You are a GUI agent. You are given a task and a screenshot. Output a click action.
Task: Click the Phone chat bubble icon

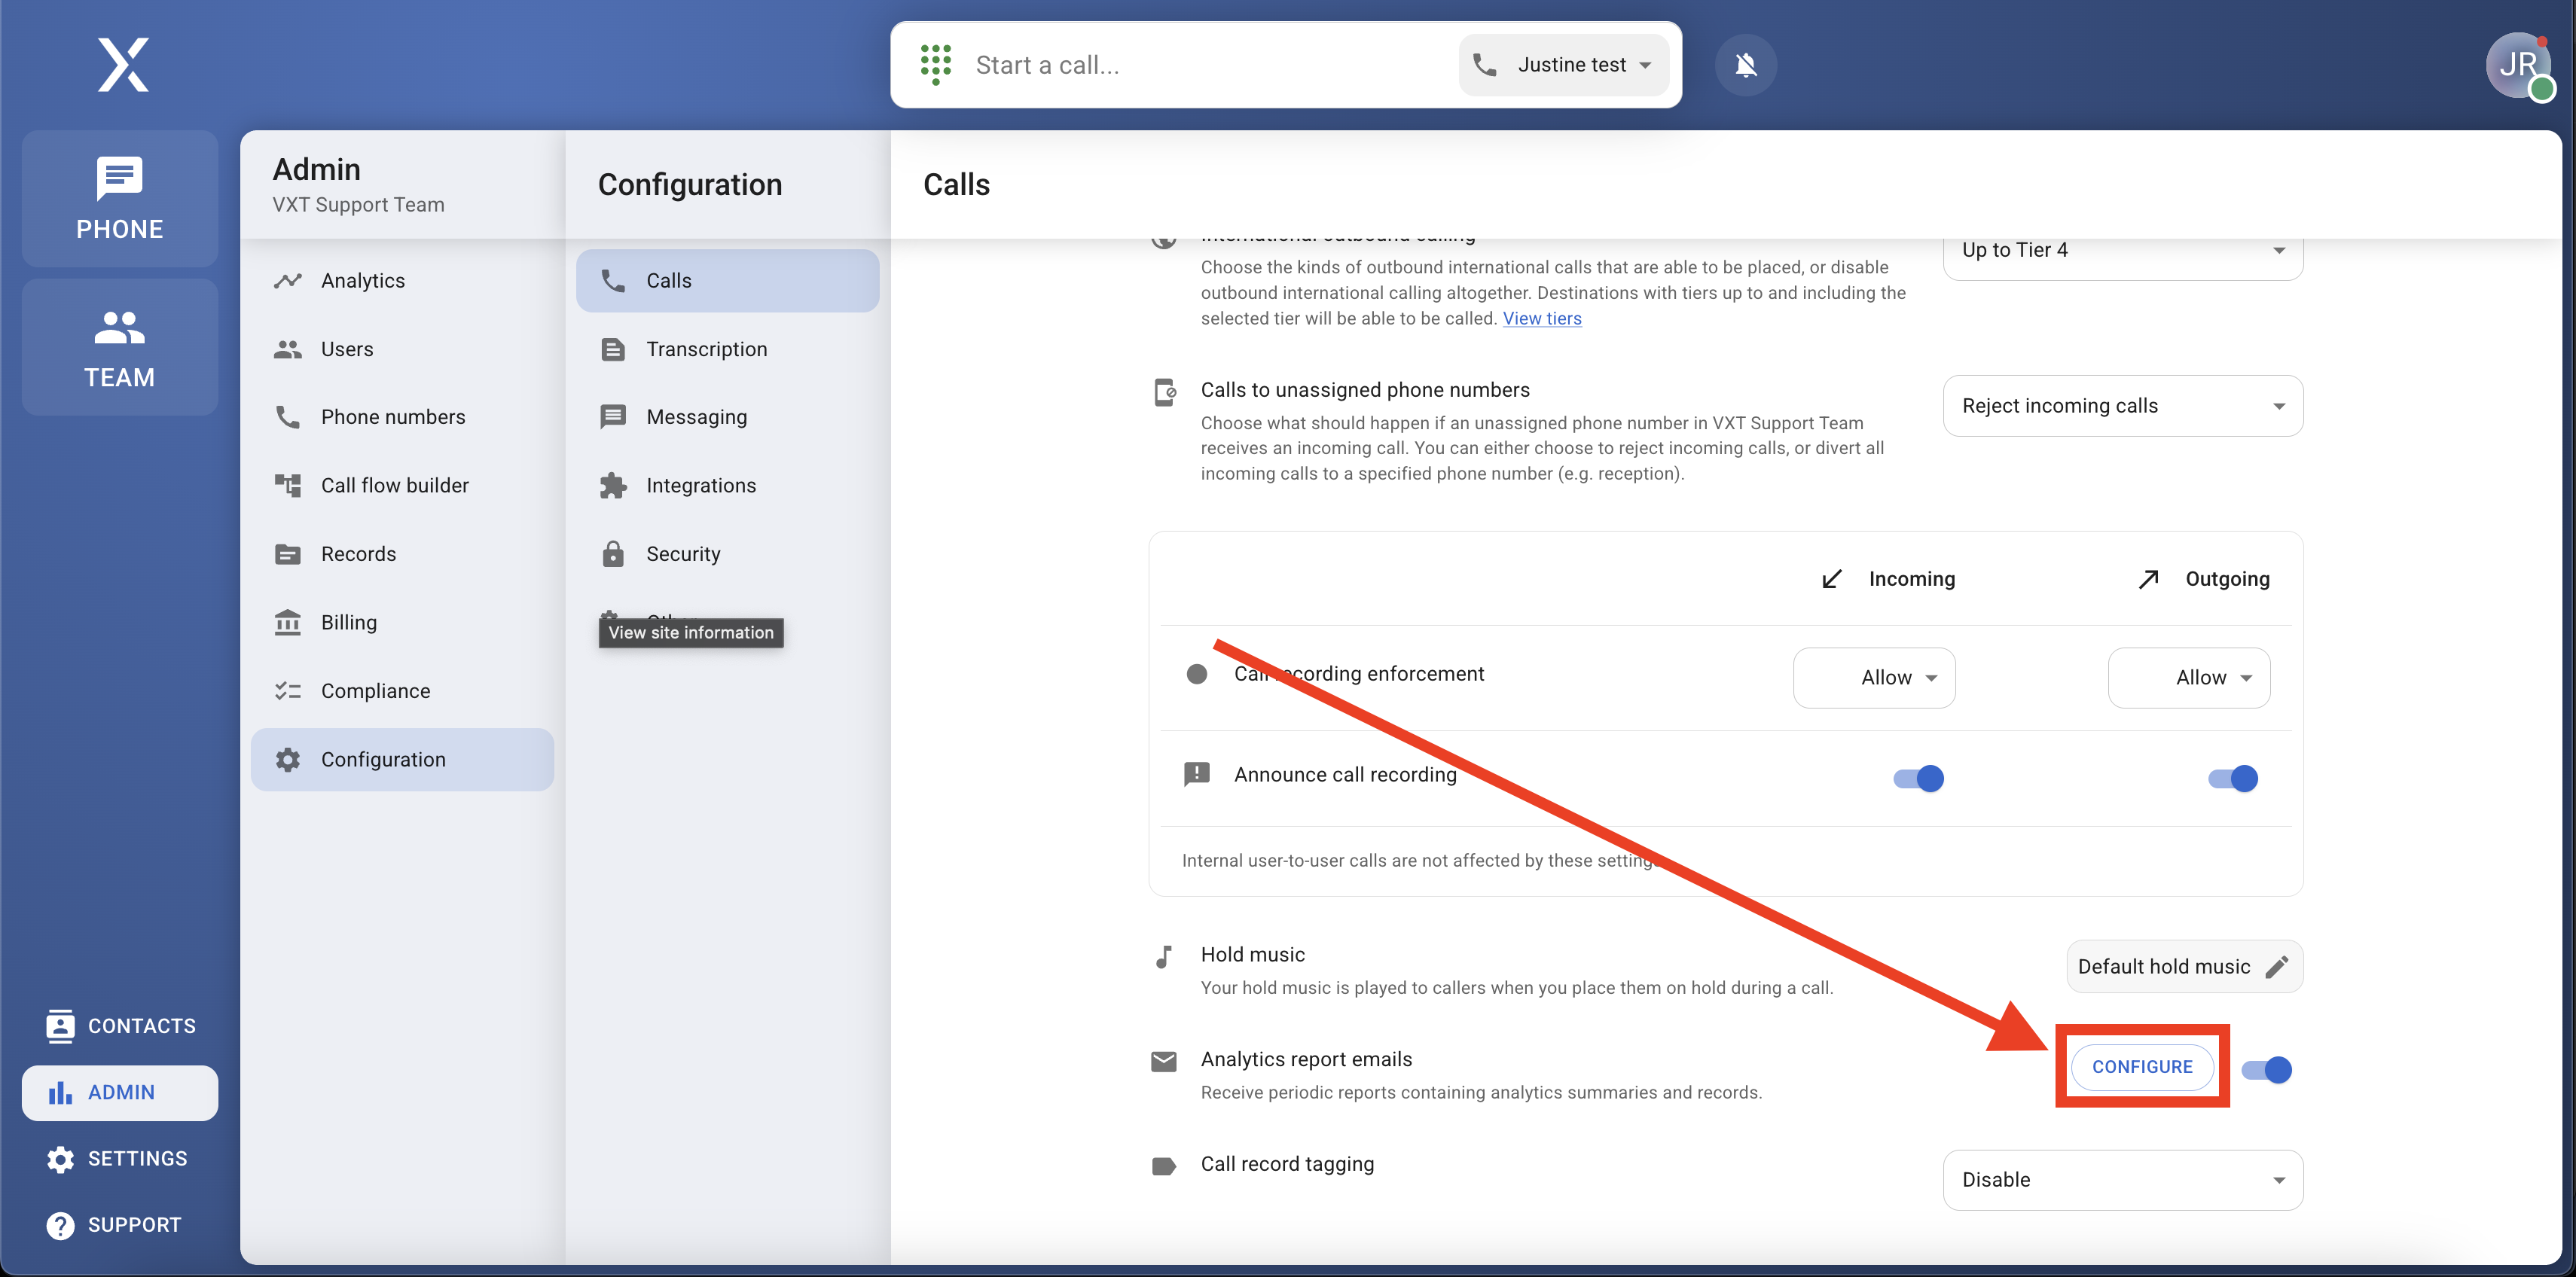coord(119,178)
